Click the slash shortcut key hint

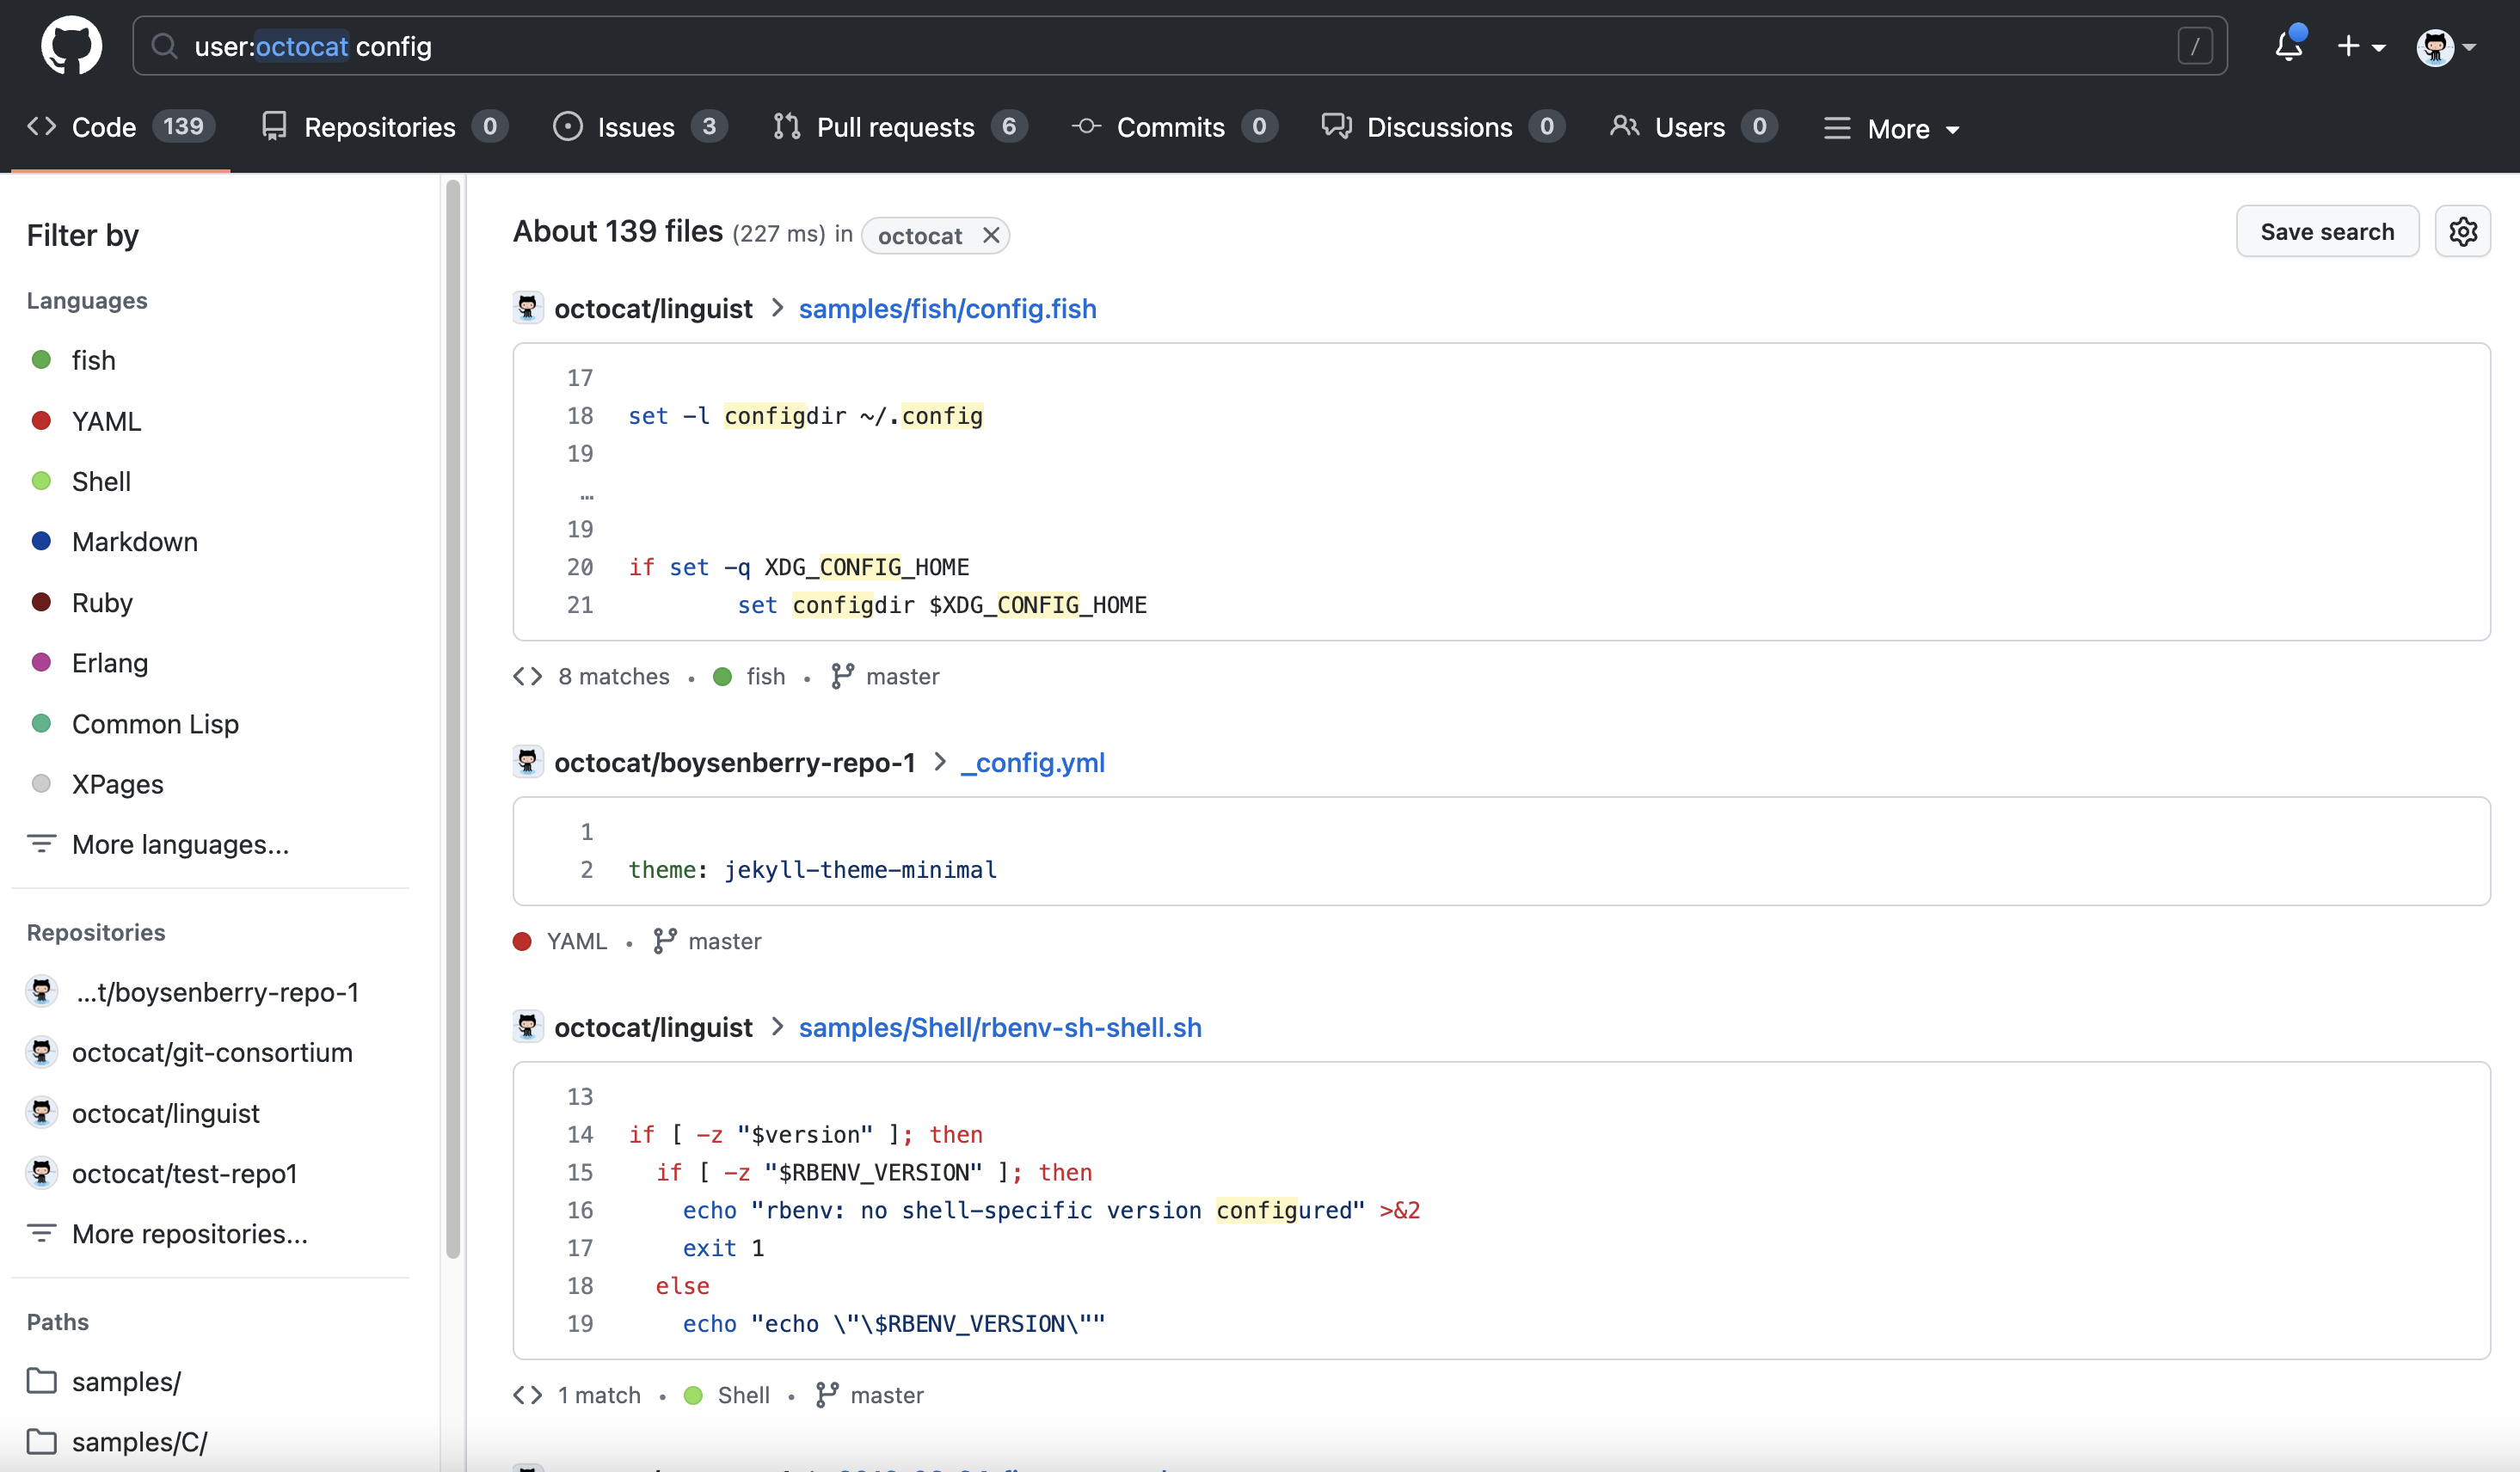2195,46
